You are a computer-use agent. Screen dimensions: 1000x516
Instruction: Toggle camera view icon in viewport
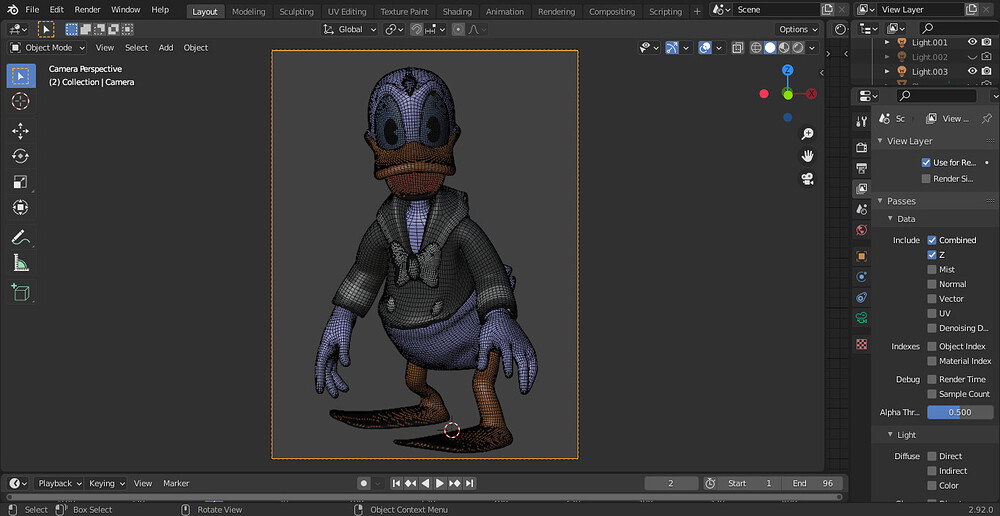coord(807,179)
